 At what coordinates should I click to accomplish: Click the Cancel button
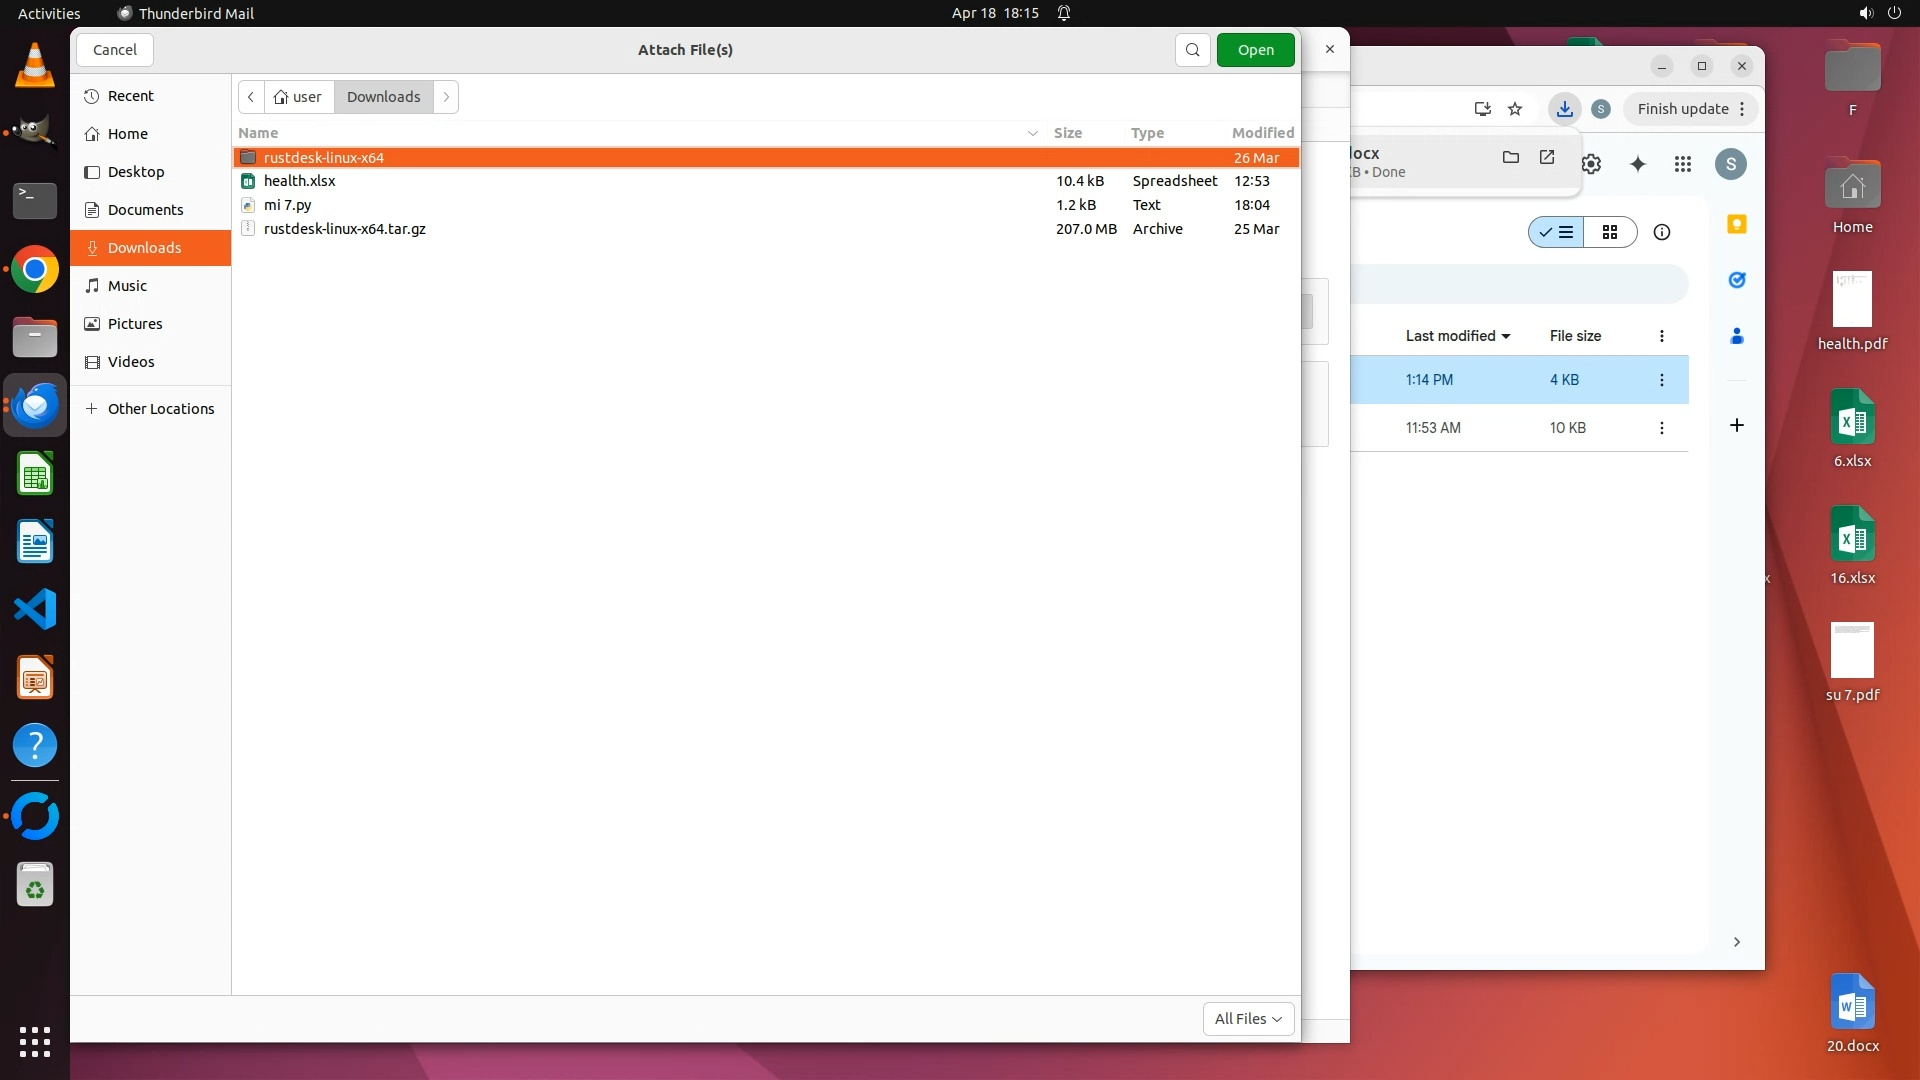tap(114, 50)
